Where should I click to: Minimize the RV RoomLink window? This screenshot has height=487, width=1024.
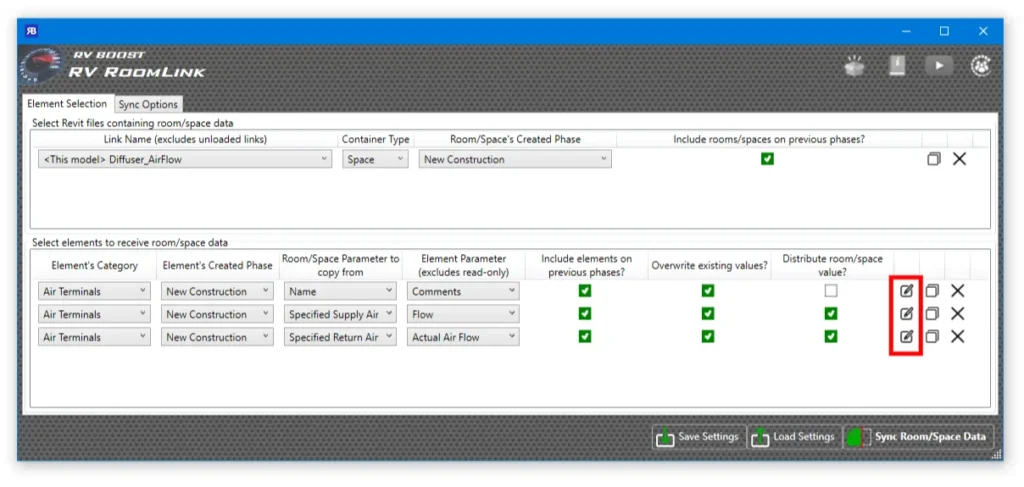pyautogui.click(x=906, y=31)
